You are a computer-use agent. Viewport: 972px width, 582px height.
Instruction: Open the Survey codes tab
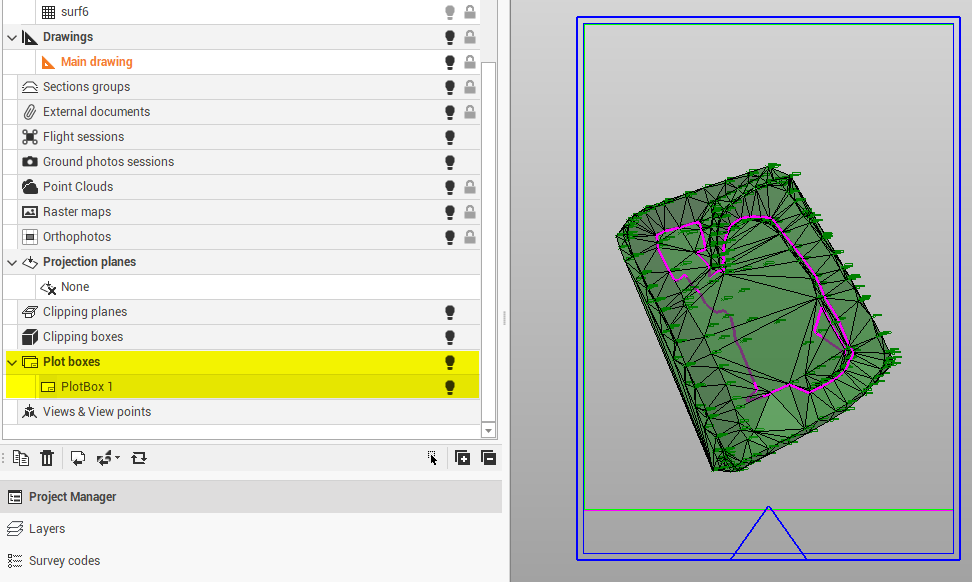point(64,561)
